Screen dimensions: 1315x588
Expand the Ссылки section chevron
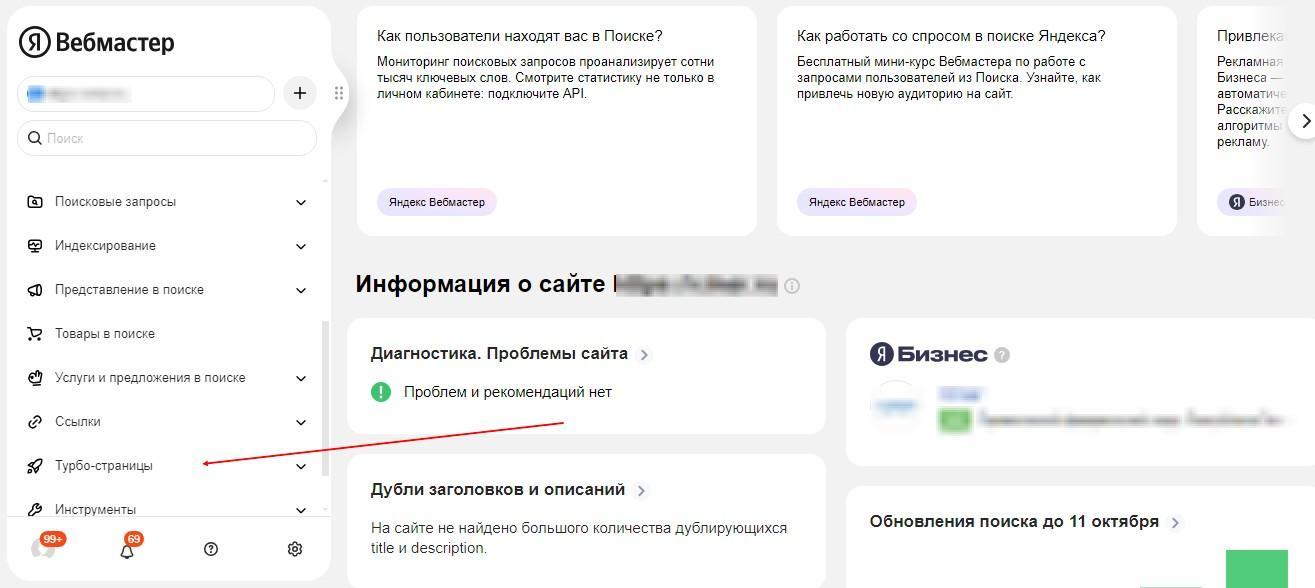click(x=301, y=422)
